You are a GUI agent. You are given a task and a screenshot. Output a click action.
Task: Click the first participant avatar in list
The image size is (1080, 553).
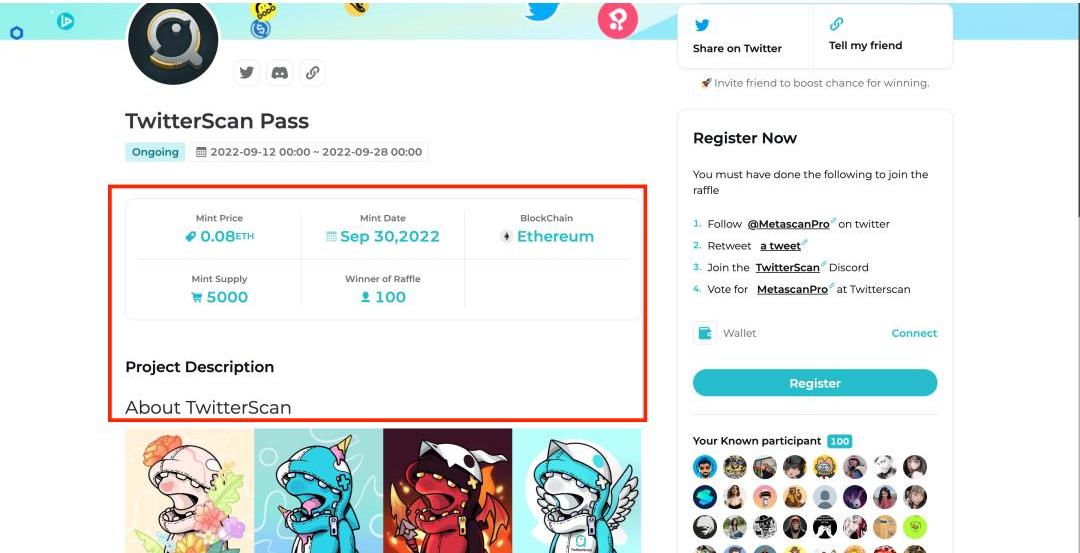click(705, 467)
